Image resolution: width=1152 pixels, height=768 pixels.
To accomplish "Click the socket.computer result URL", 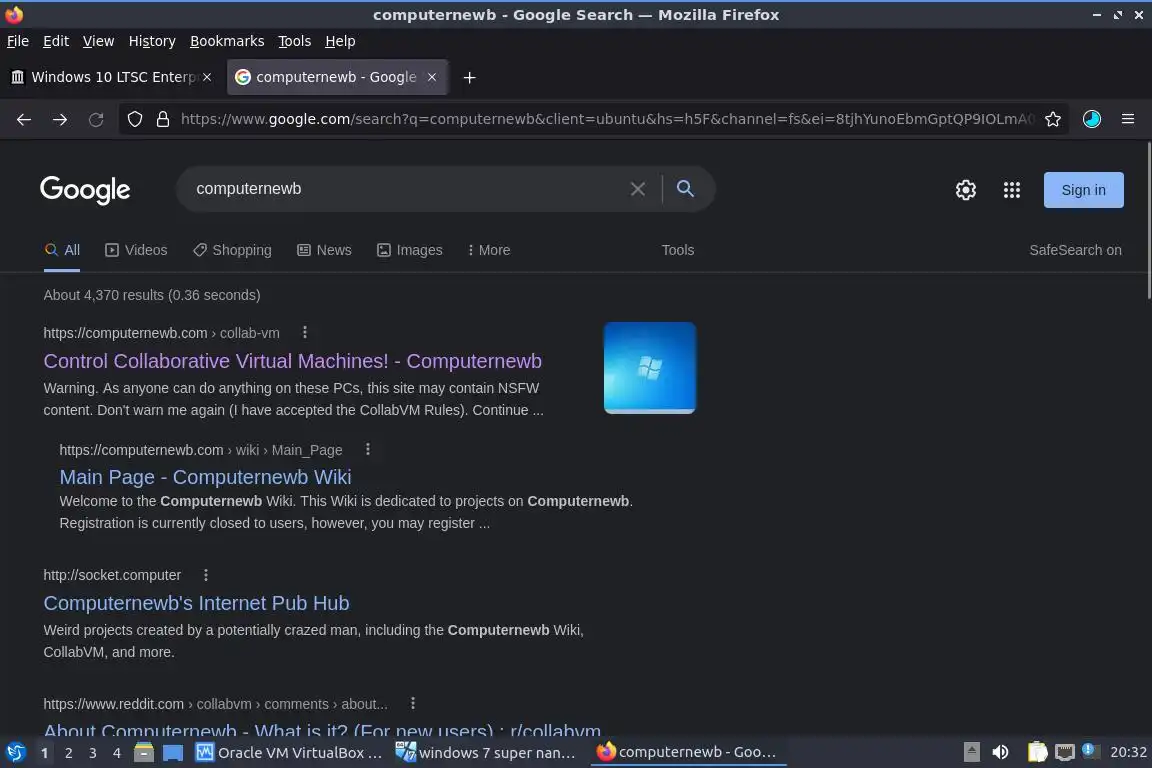I will coord(112,575).
